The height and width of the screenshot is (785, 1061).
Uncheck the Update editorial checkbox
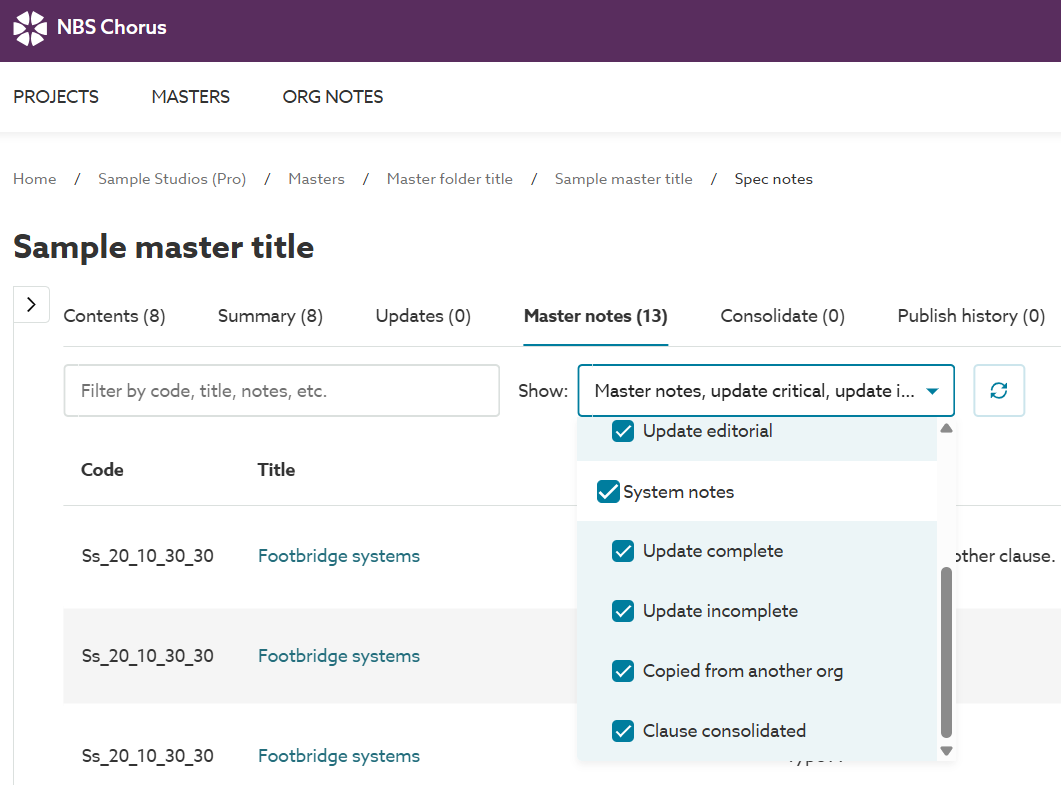[623, 431]
